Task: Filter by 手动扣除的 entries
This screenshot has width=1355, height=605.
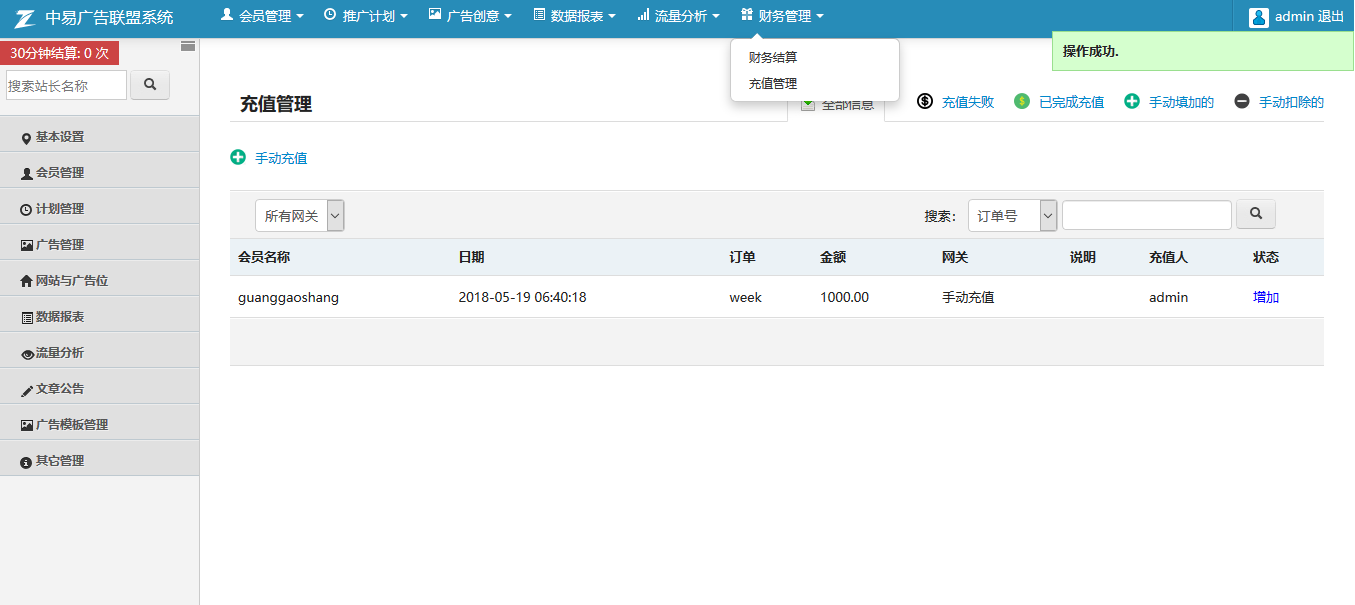Action: coord(1290,102)
